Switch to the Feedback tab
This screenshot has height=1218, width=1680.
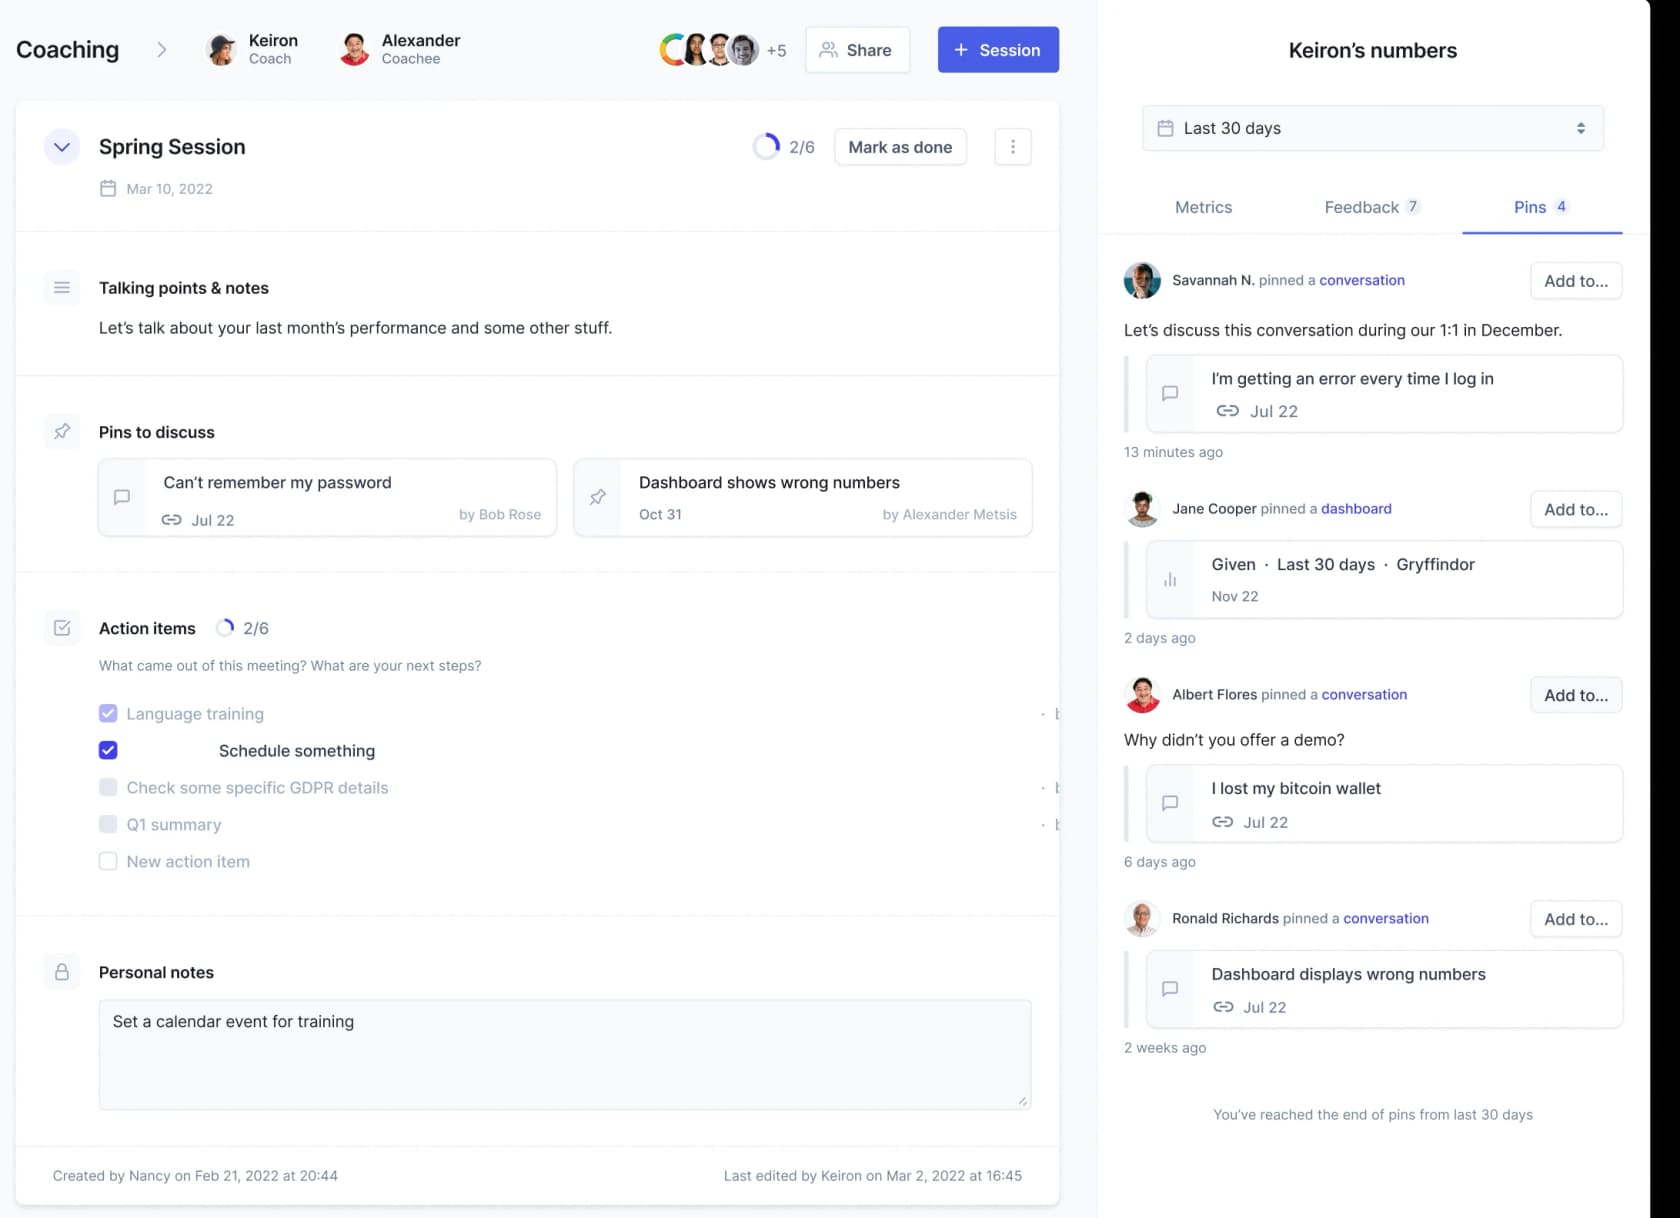pos(1371,207)
